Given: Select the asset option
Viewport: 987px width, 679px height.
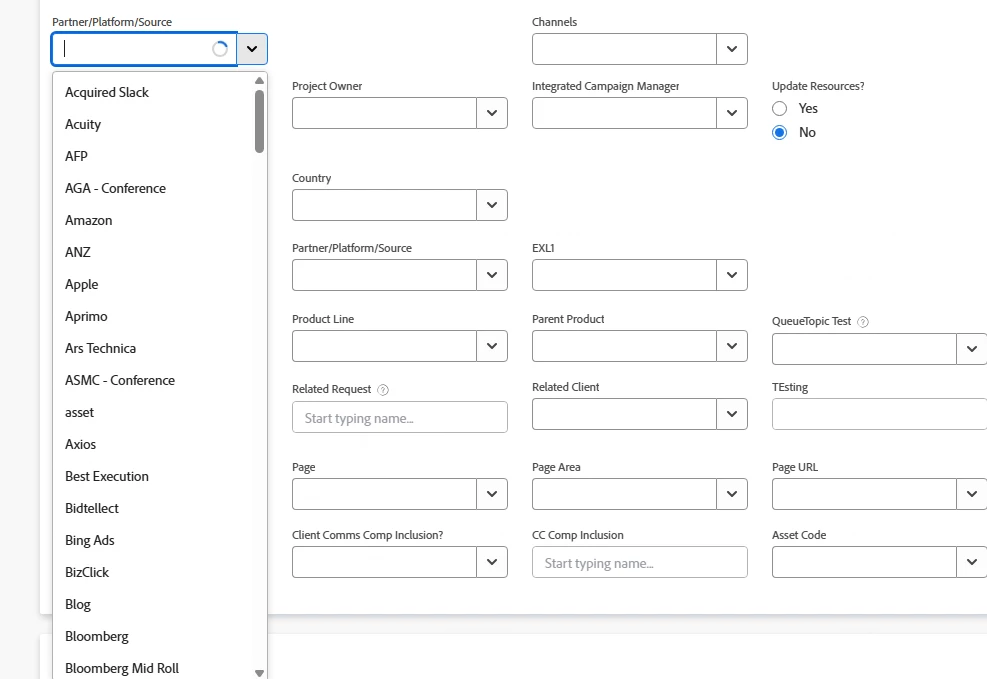Looking at the screenshot, I should click(x=154, y=413).
